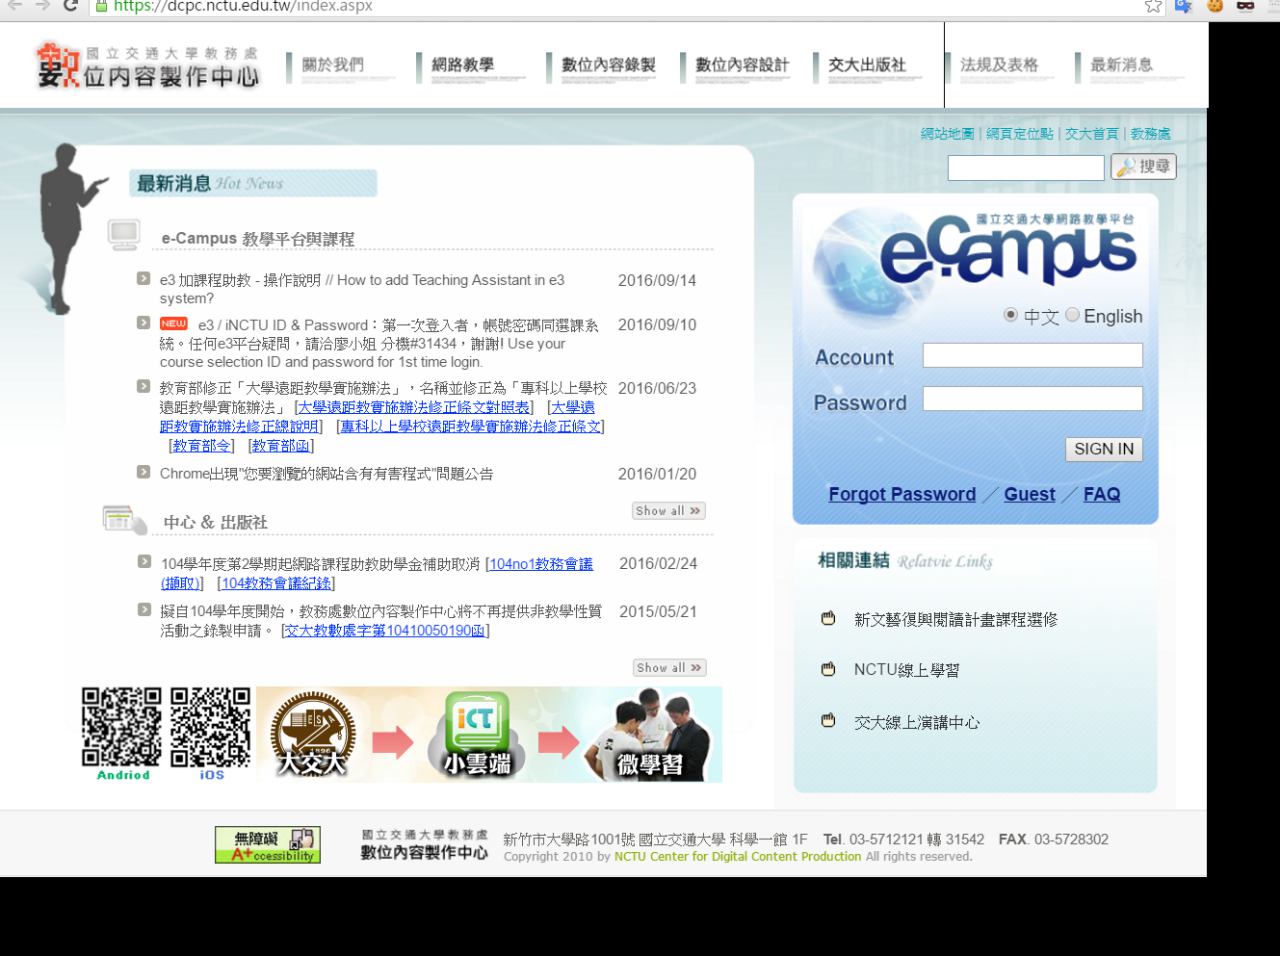Open the 網路教學 menu
This screenshot has width=1280, height=956.
(x=463, y=65)
